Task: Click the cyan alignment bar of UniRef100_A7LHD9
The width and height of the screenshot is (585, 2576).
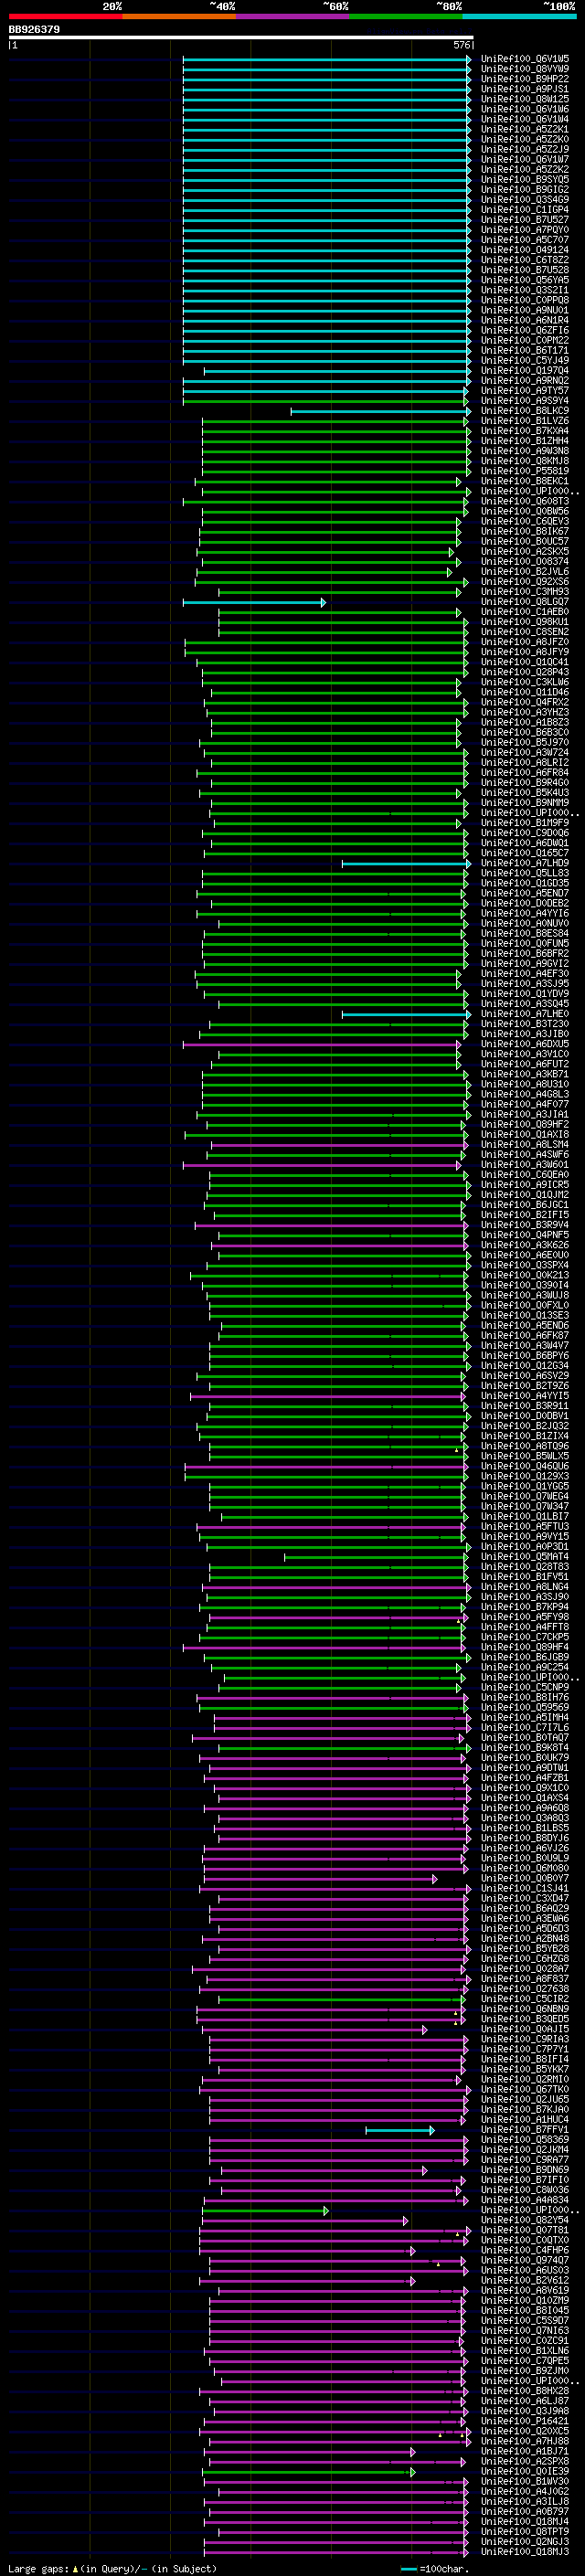Action: point(406,863)
